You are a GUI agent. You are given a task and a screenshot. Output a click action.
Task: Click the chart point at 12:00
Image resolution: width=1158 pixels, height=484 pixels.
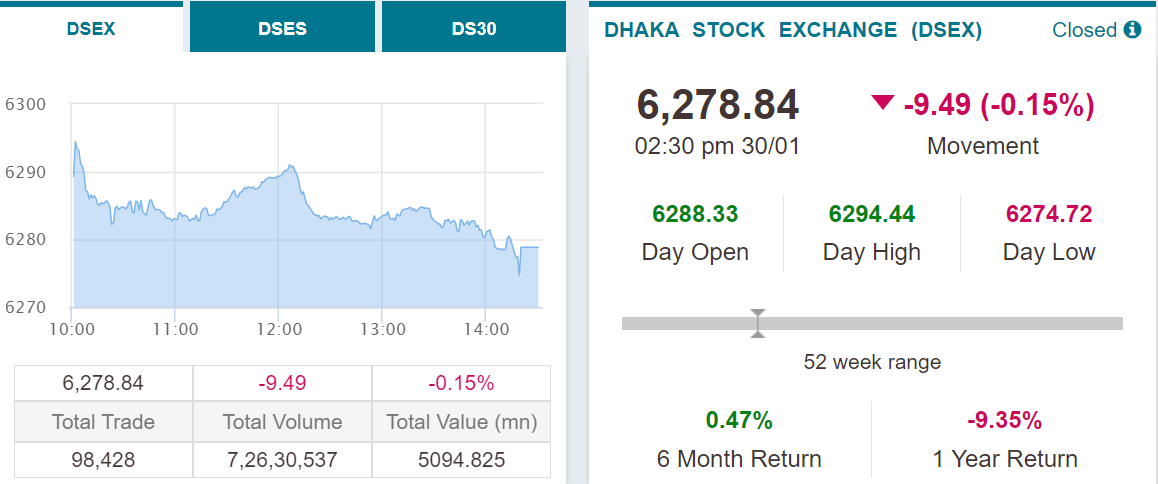pos(278,177)
